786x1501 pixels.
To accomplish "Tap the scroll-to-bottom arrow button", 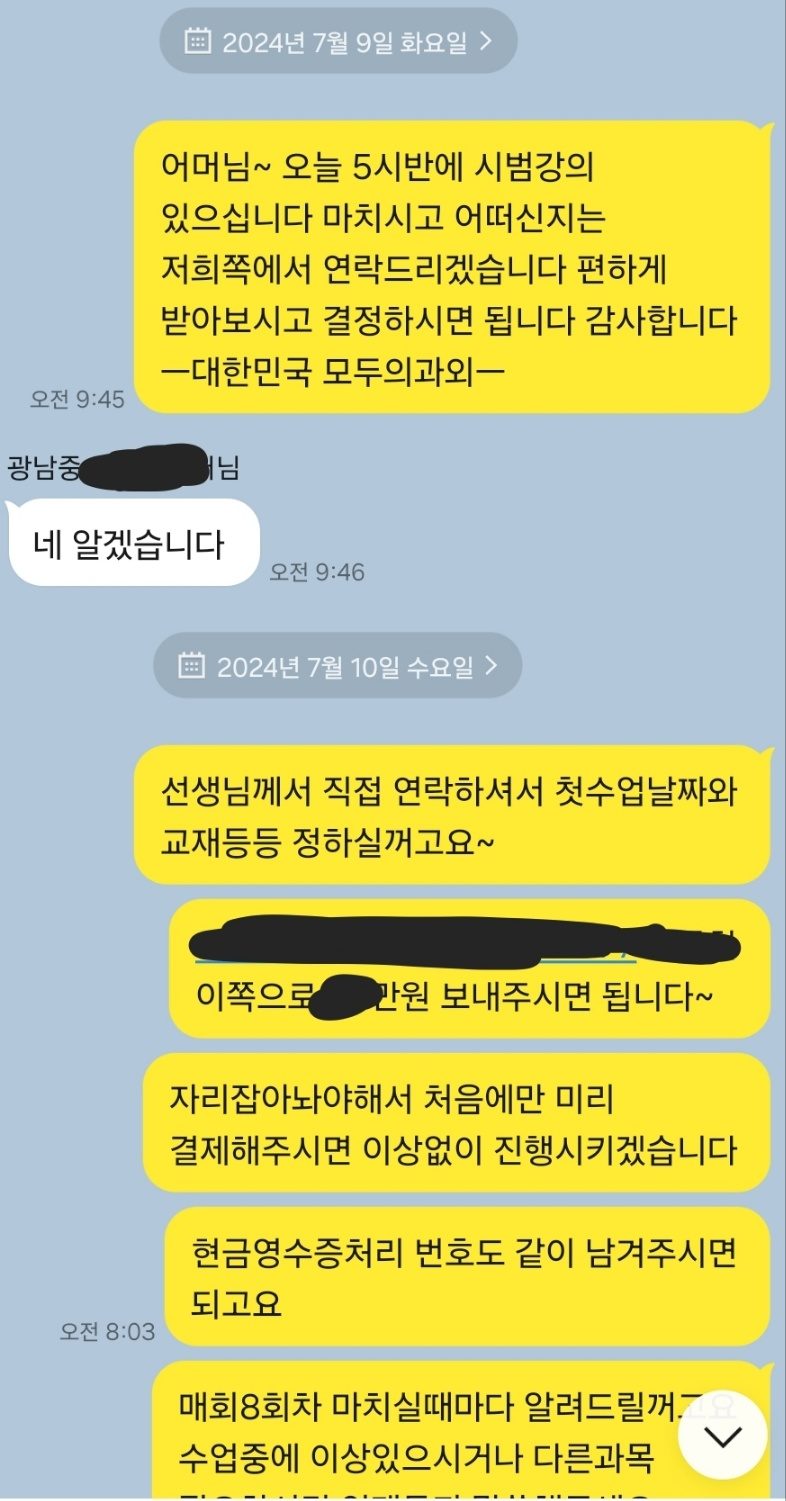I will pos(722,1435).
